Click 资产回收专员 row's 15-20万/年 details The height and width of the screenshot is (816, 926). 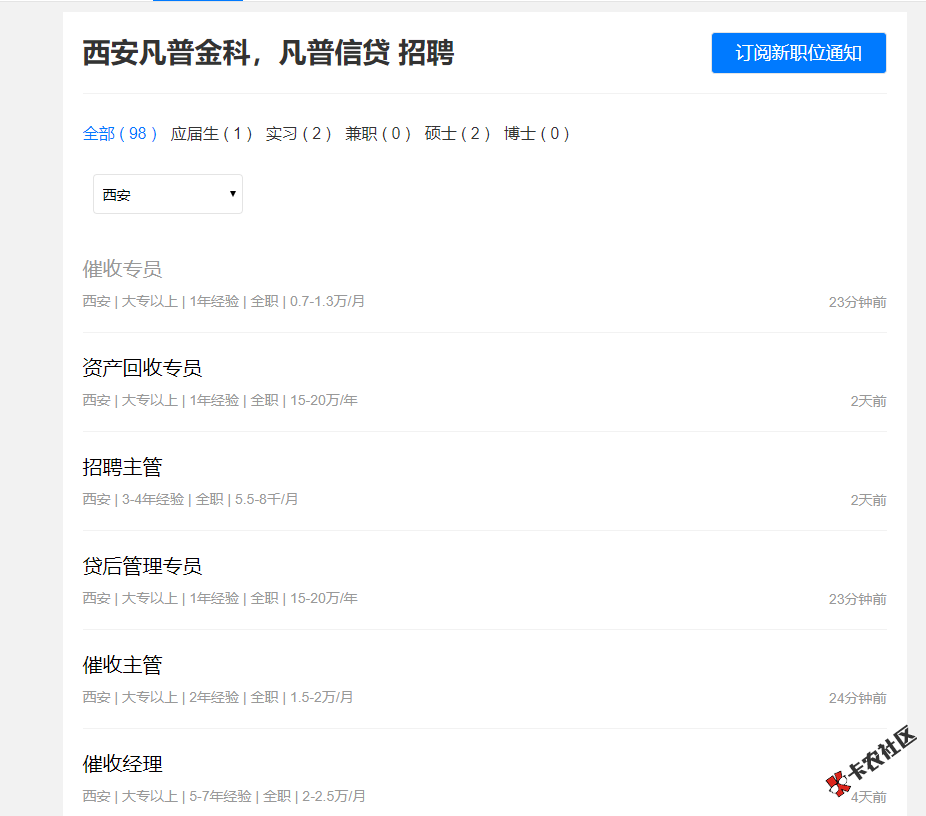(220, 400)
